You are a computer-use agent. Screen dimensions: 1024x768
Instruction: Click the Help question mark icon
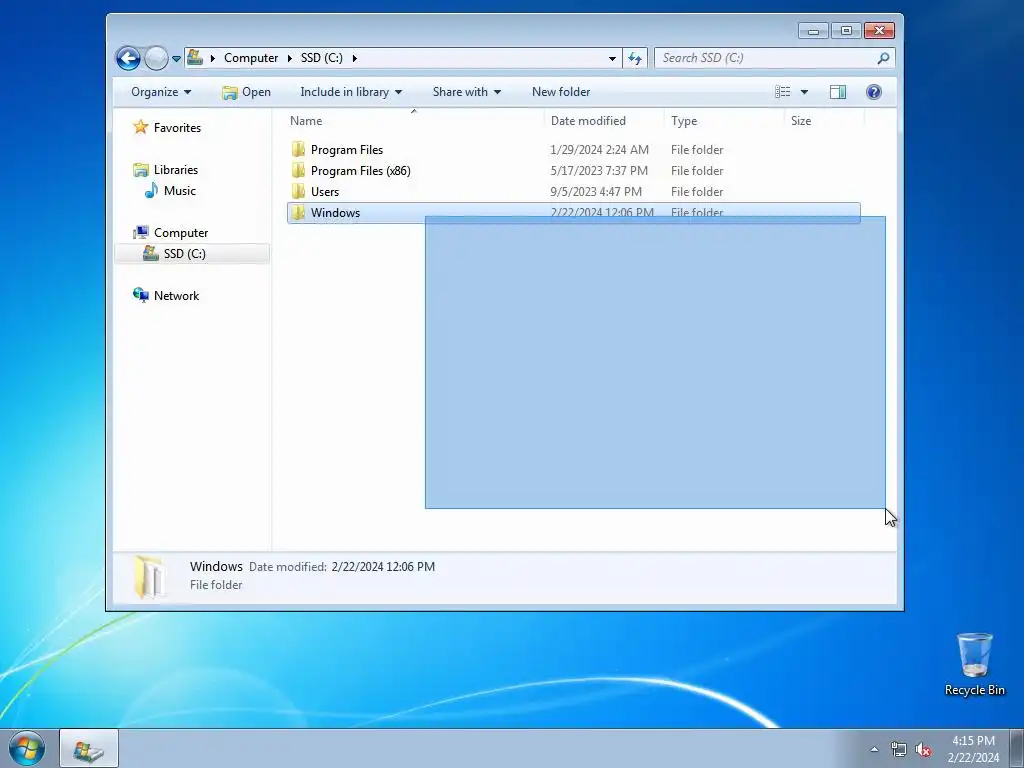(874, 92)
